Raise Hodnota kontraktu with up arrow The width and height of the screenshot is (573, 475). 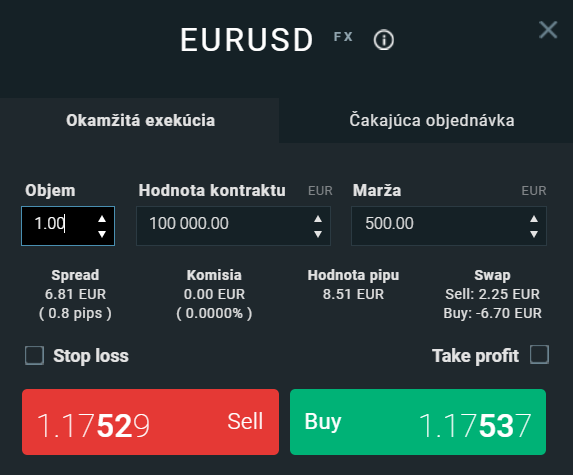tap(318, 219)
